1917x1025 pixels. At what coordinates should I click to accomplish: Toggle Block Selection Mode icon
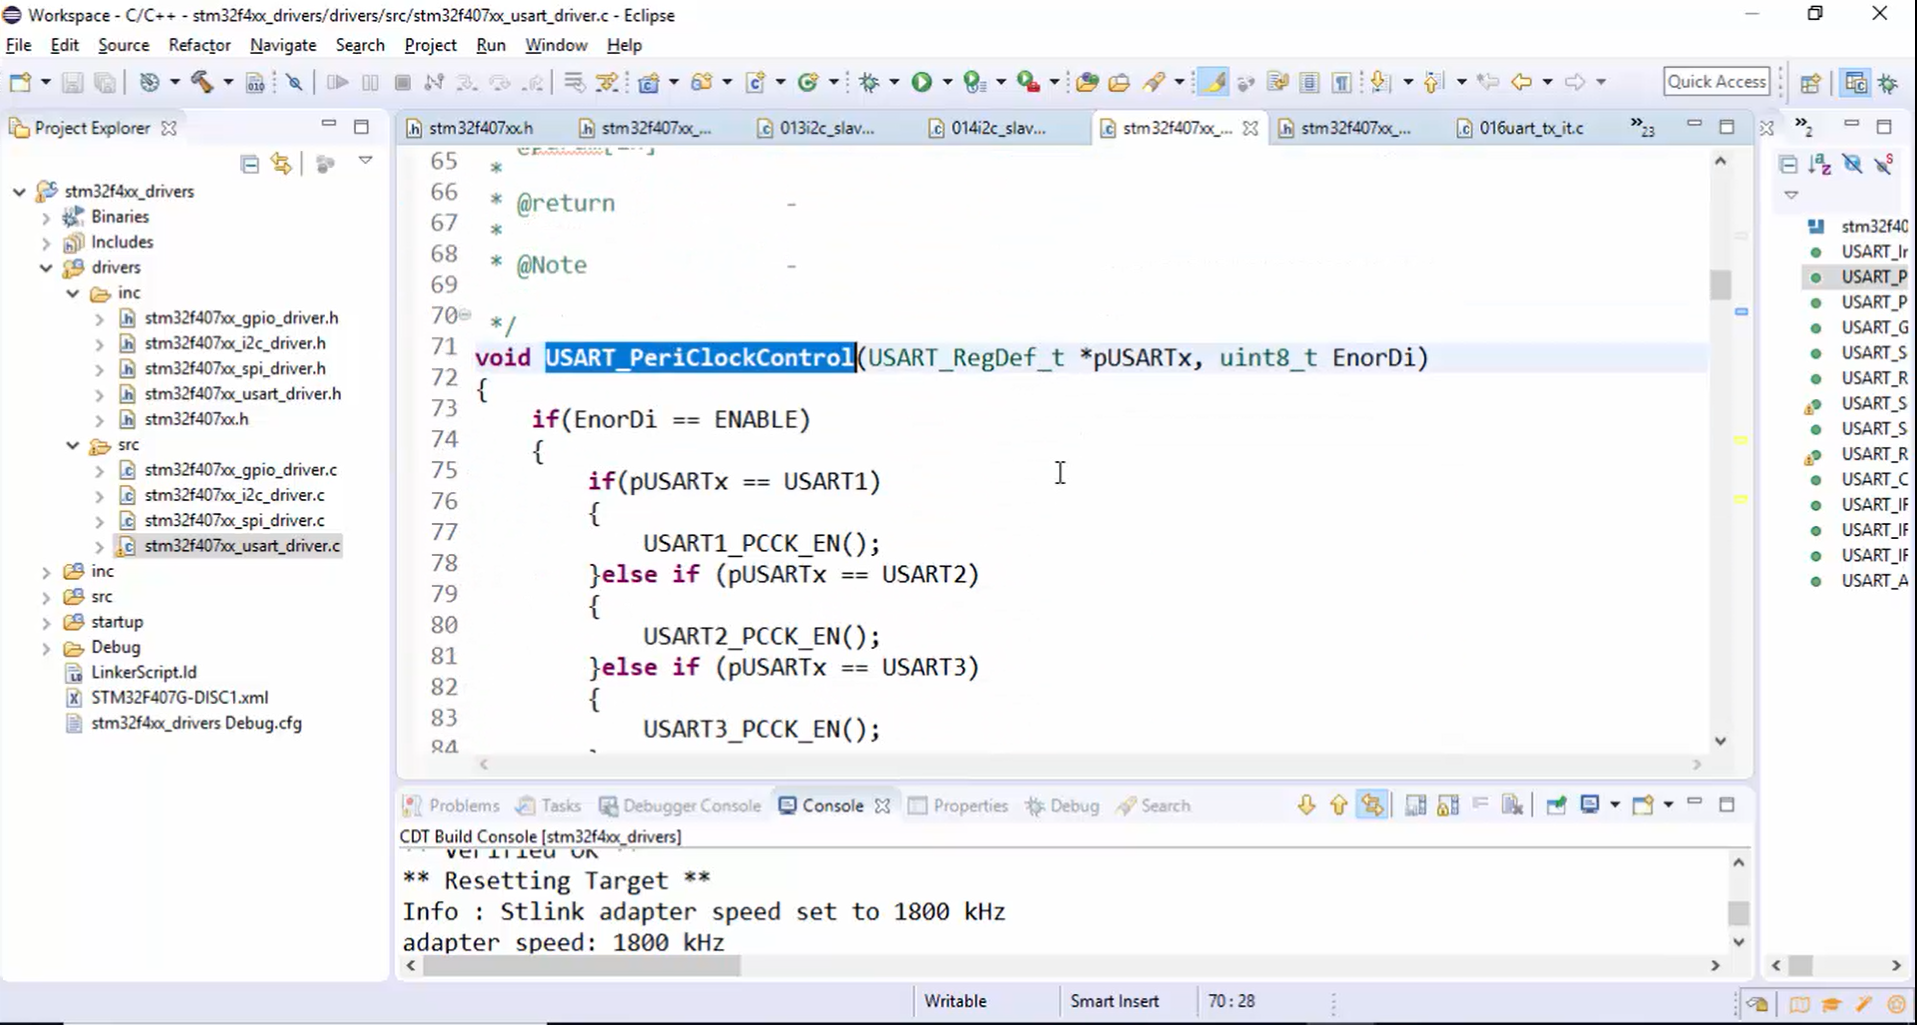1309,82
